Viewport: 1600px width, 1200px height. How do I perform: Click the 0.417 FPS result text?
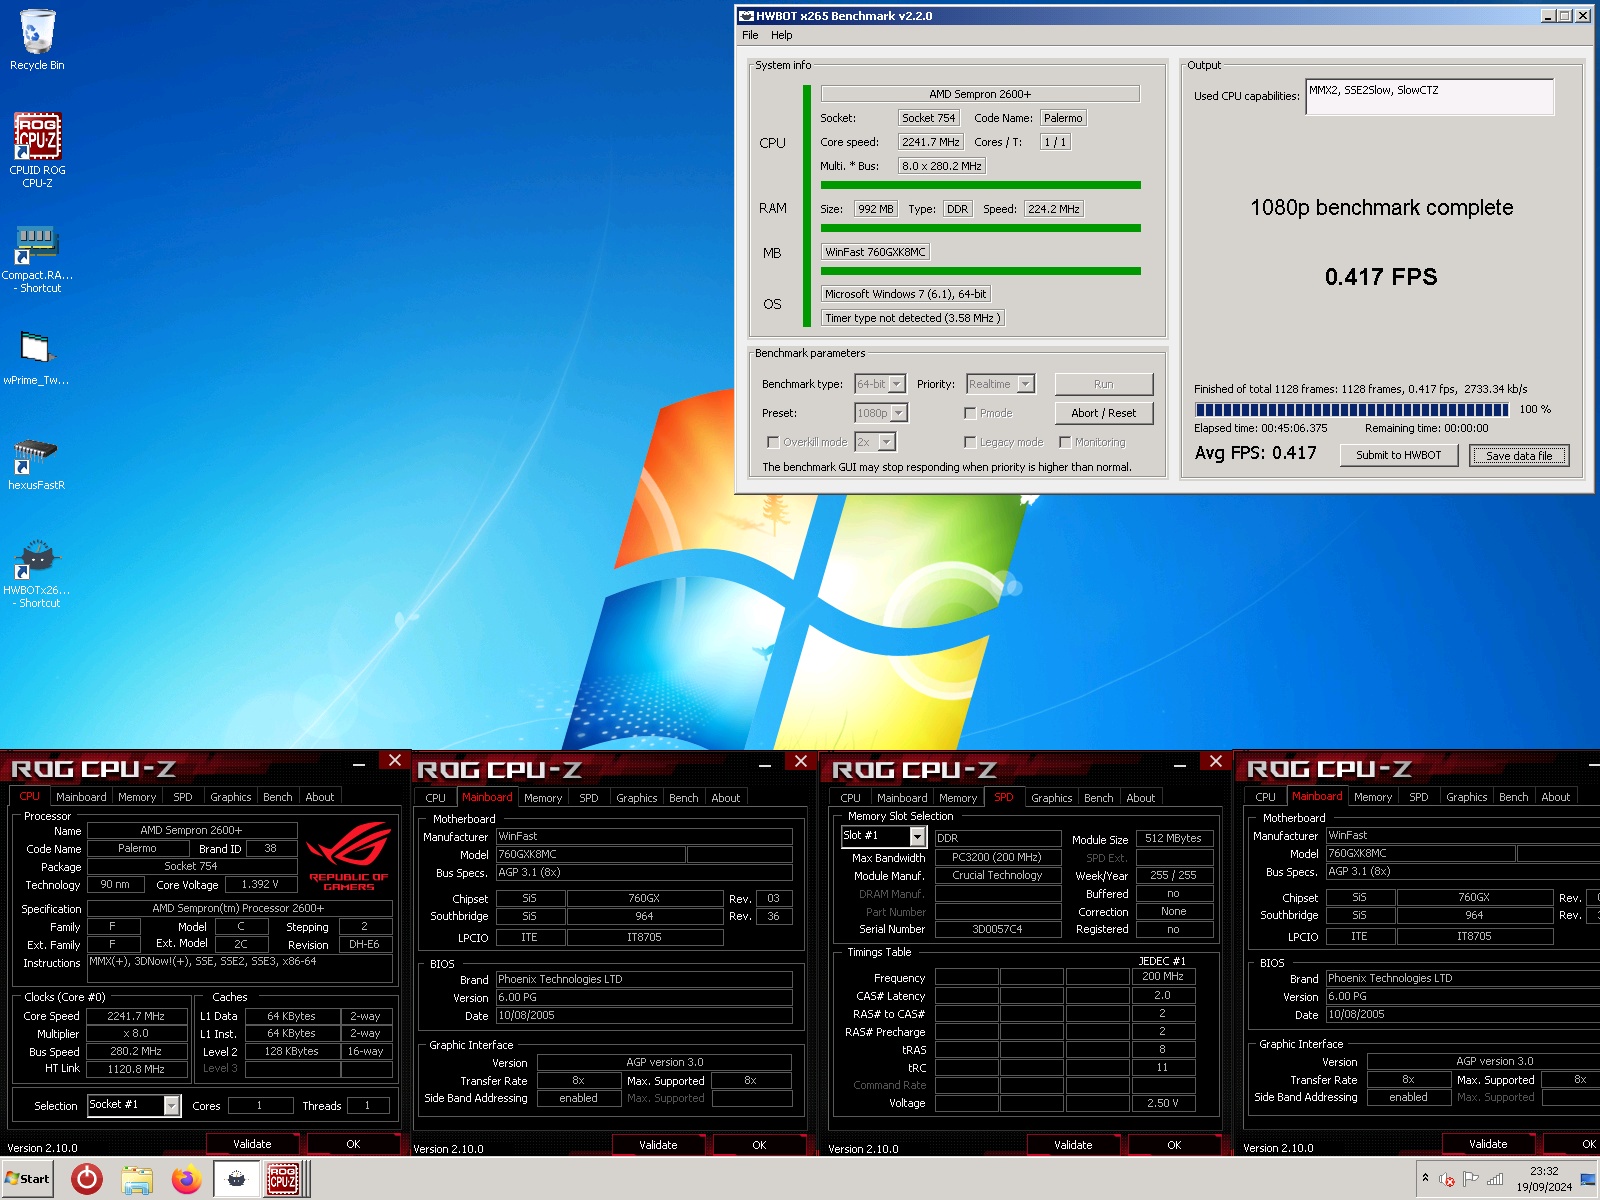pos(1381,277)
